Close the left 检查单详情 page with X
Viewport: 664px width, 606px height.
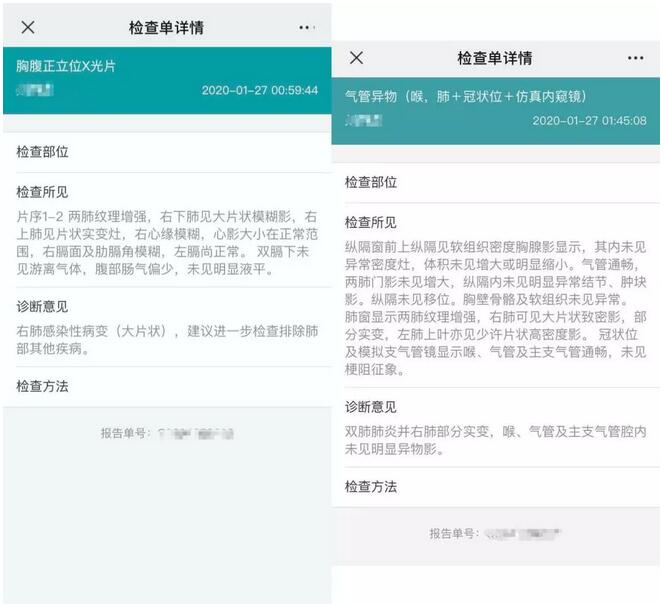pos(28,28)
